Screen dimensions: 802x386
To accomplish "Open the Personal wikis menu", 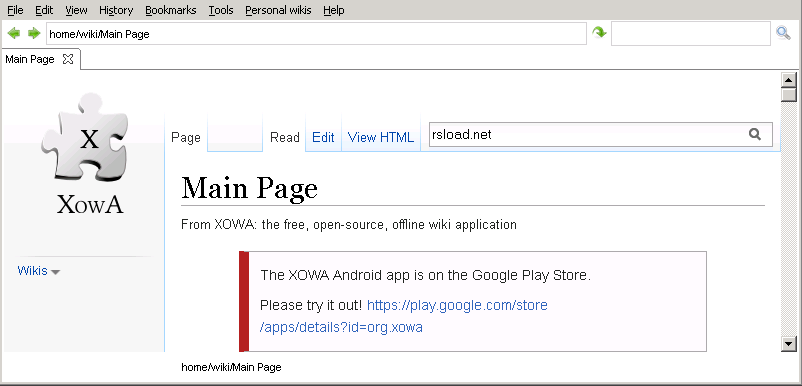I will 278,10.
